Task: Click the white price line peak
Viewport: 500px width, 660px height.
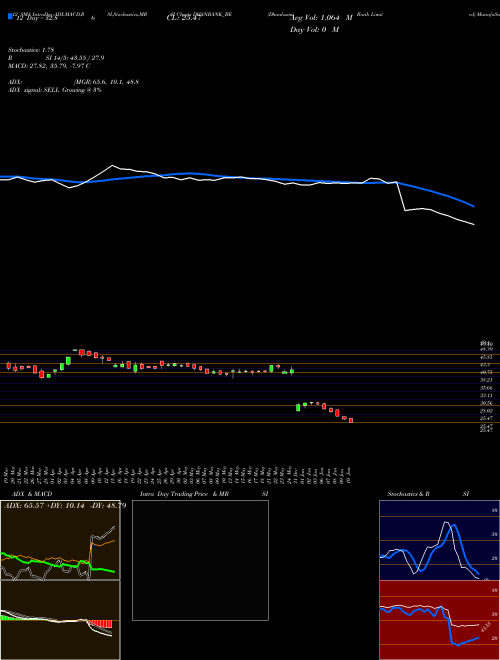Action: [x=112, y=165]
